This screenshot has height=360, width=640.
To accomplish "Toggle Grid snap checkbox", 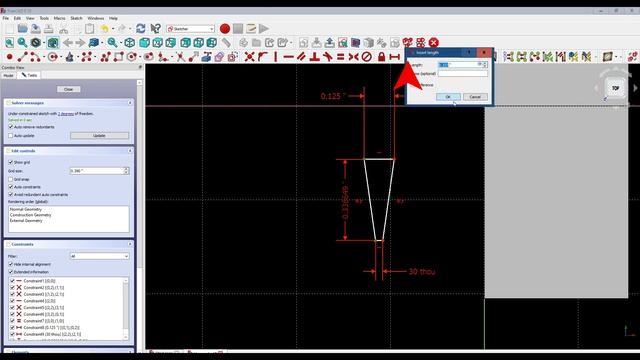I will [x=11, y=179].
